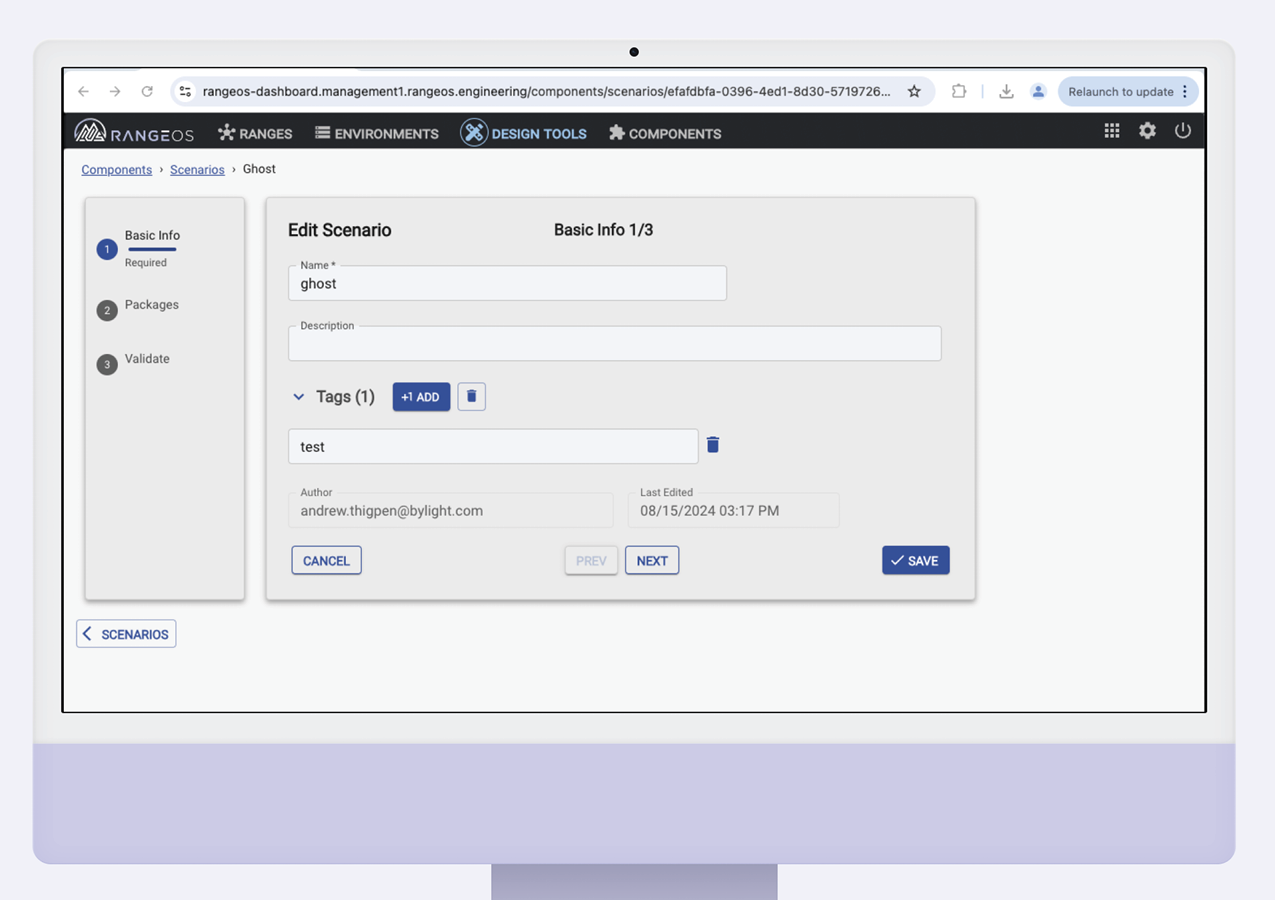
Task: Click the RangeOS logo
Action: pos(134,132)
